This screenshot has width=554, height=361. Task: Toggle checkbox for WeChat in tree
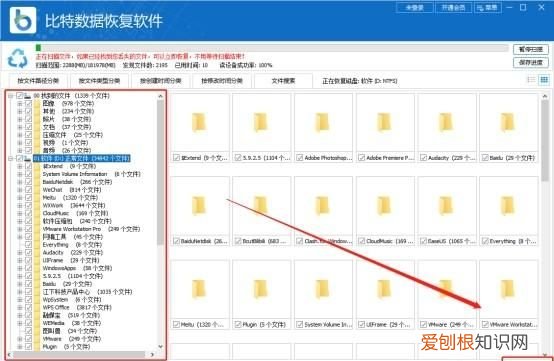tap(29, 190)
